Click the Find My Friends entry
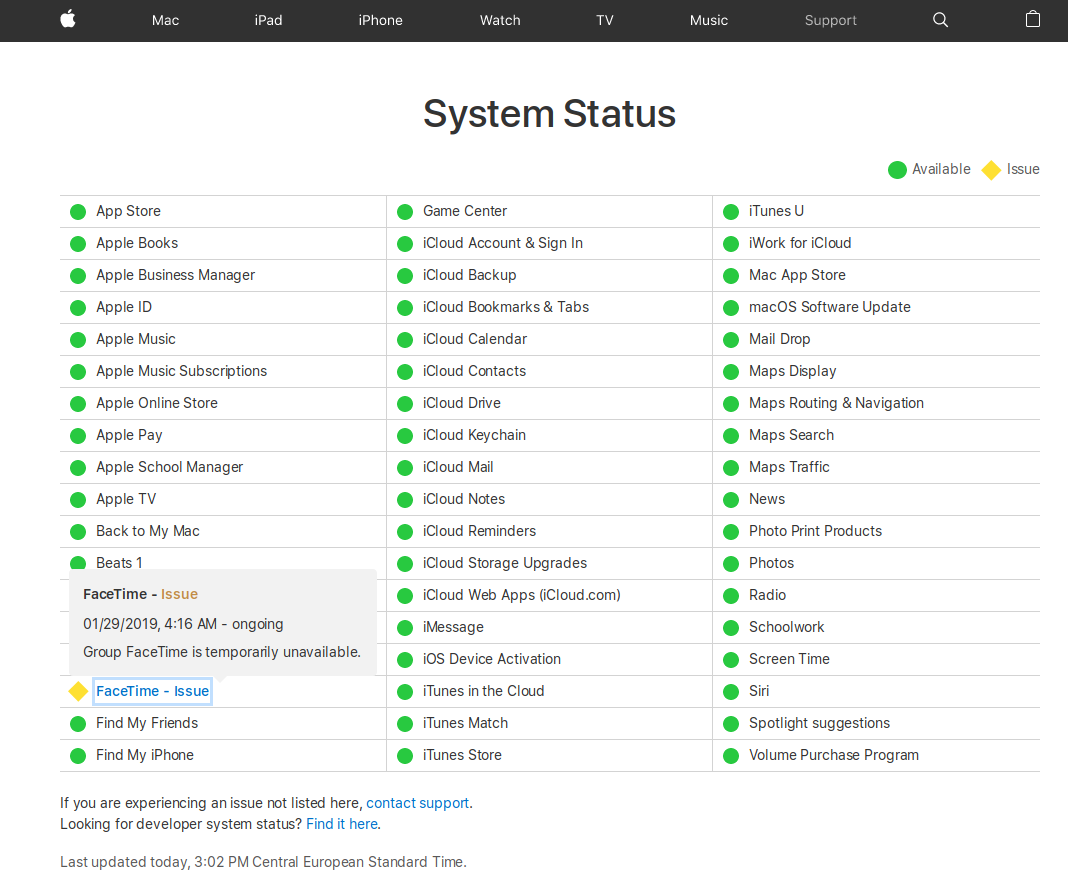 (147, 723)
